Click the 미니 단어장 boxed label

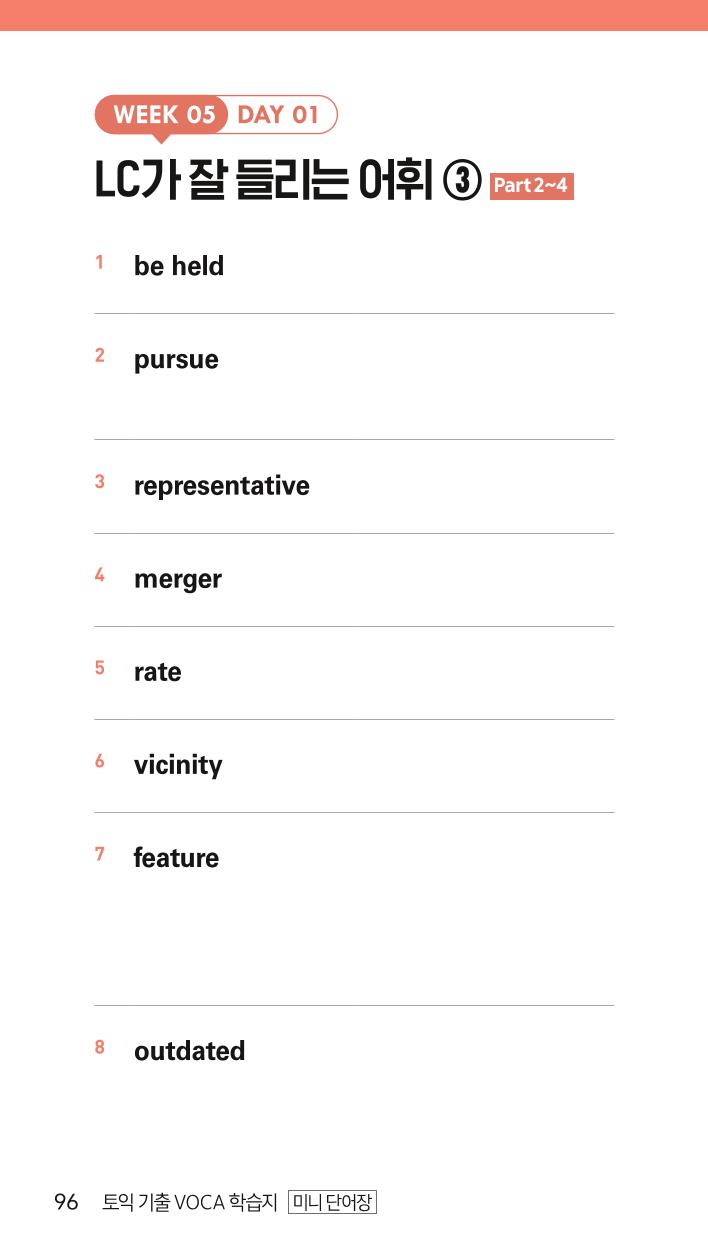[x=332, y=1202]
